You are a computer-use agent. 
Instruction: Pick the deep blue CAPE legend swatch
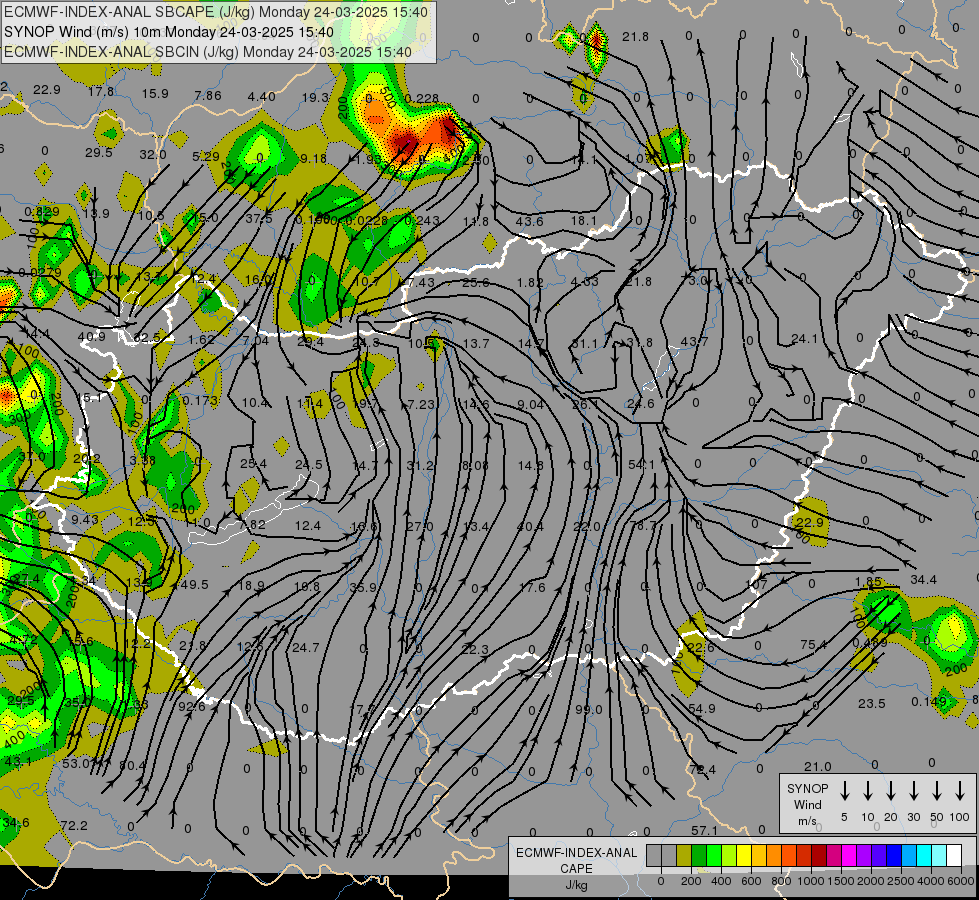pos(893,855)
